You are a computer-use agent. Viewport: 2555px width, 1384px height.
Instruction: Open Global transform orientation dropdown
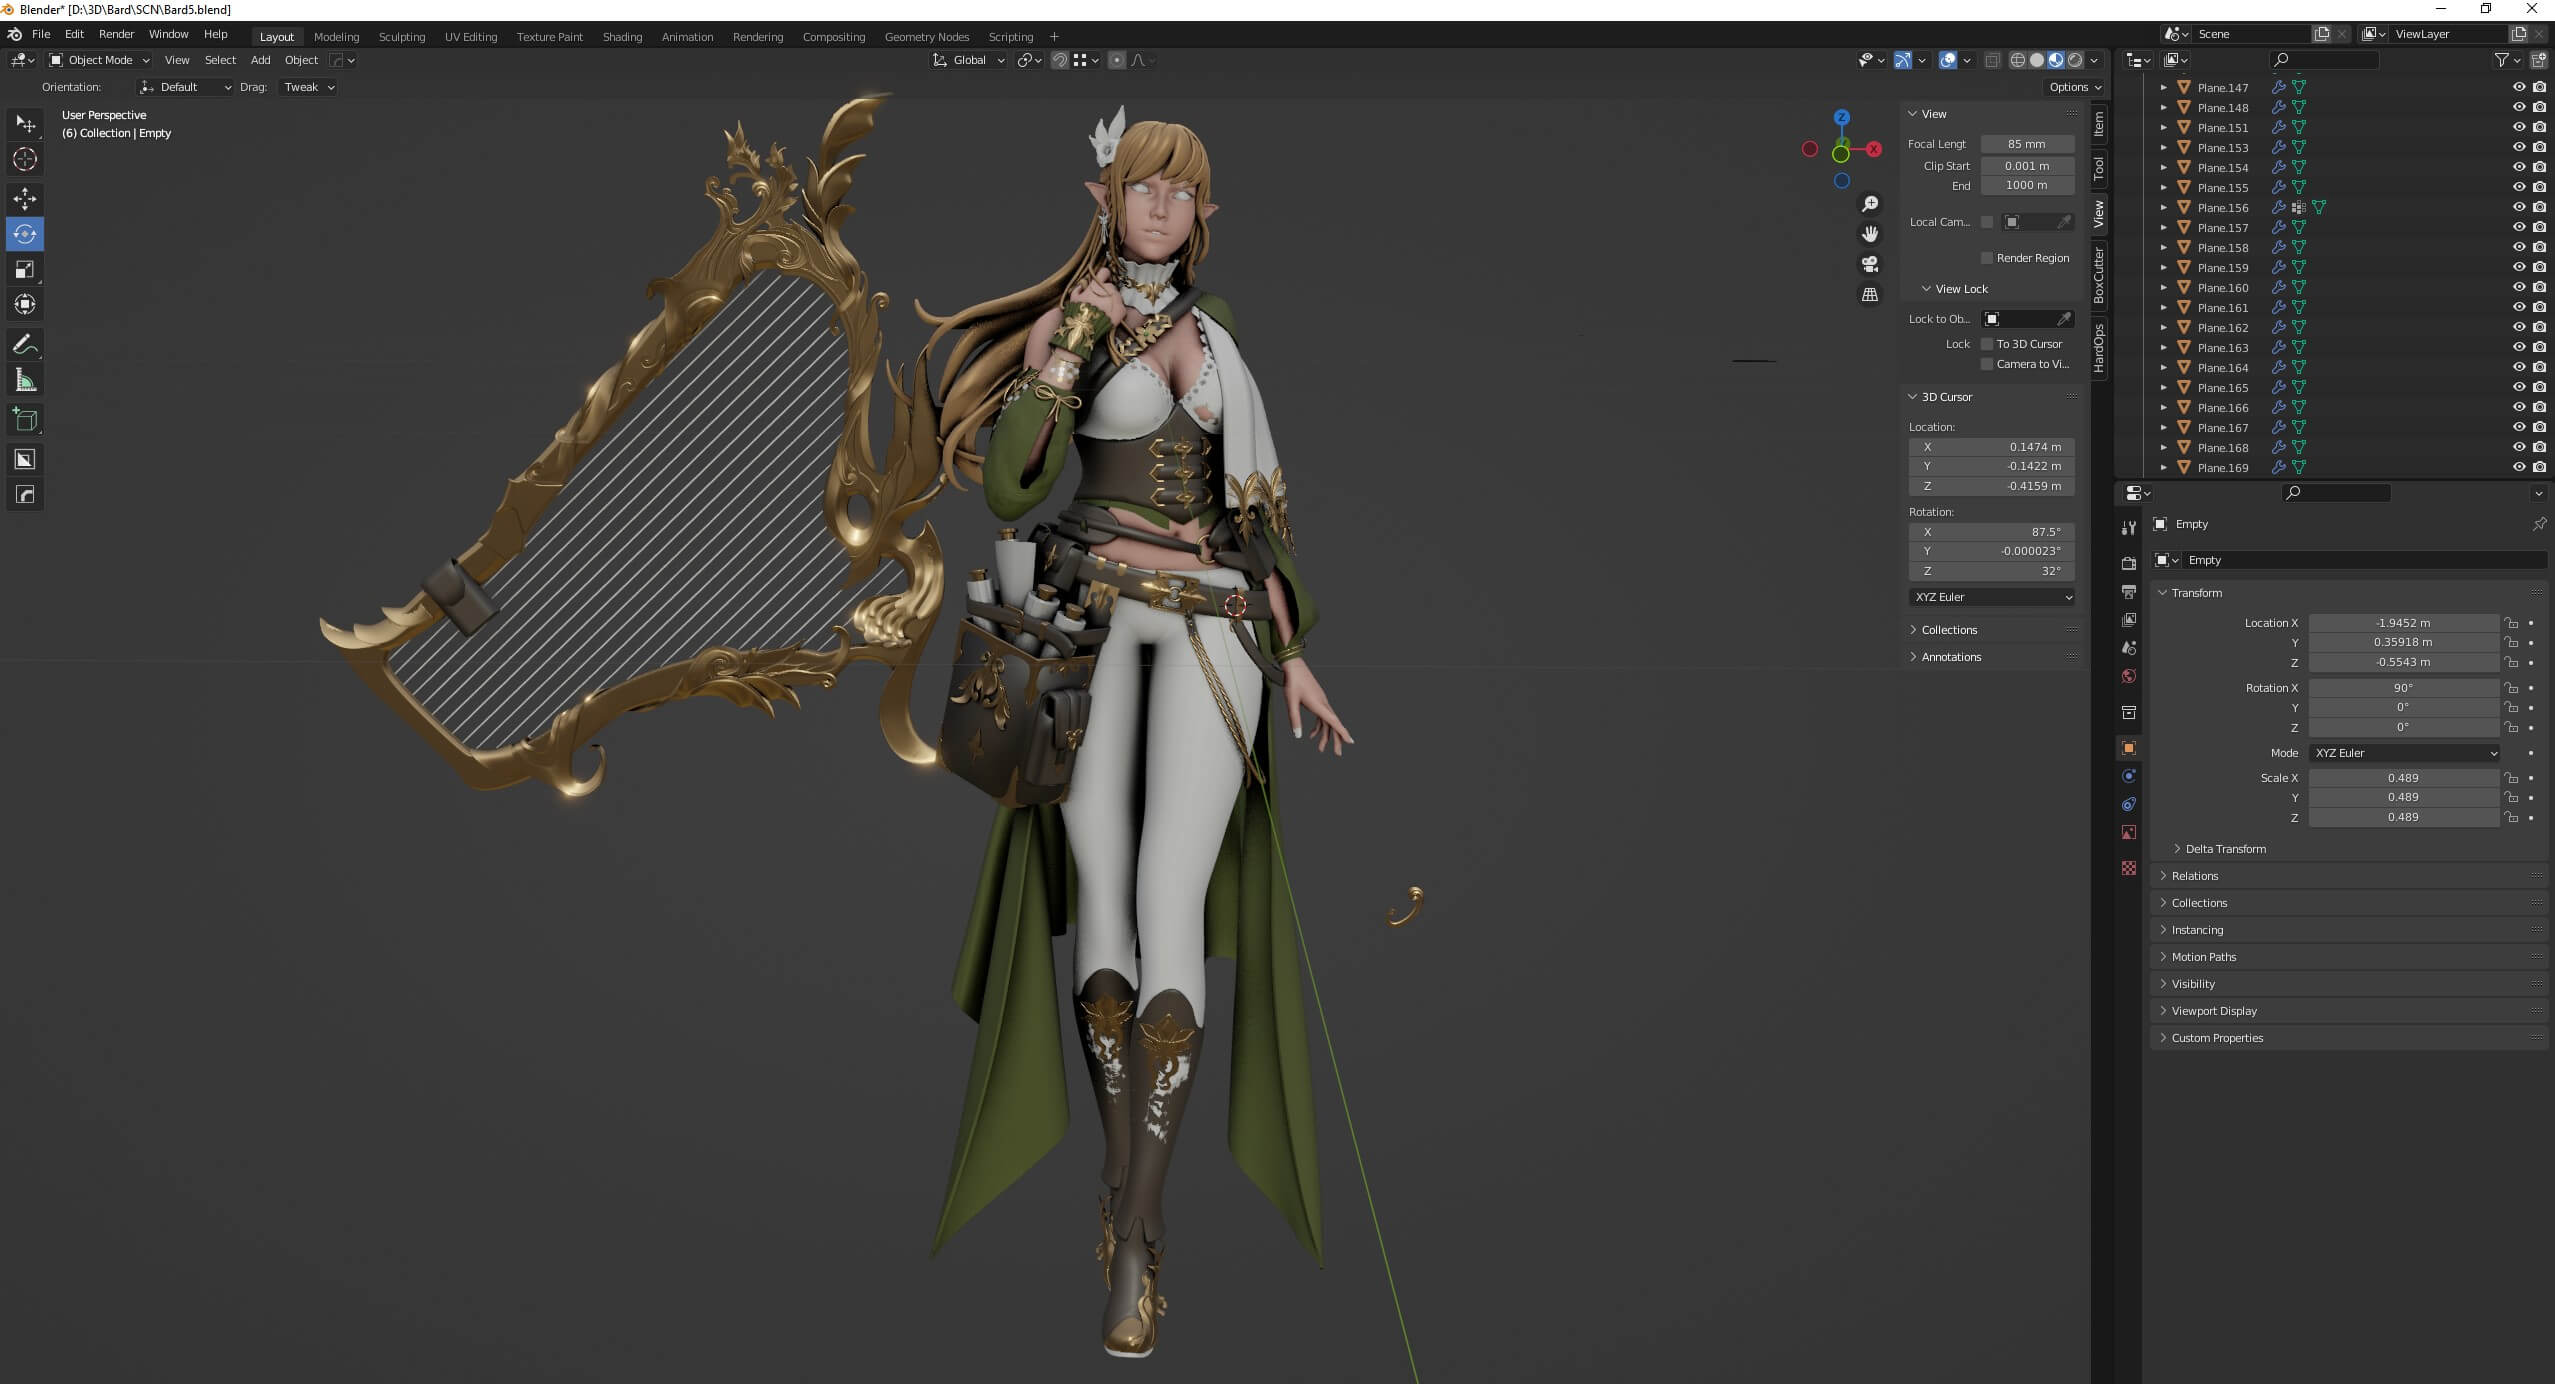[968, 60]
